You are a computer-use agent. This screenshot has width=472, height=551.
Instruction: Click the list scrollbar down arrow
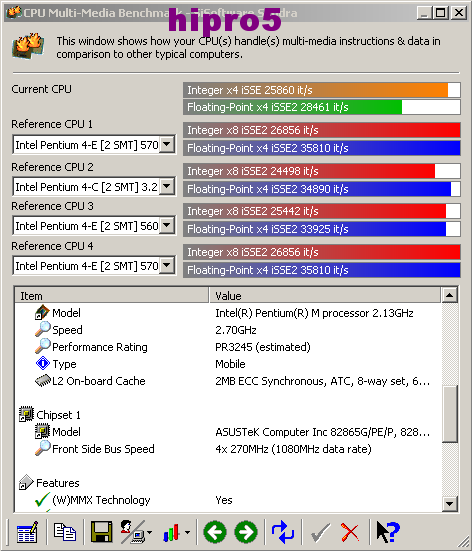(x=450, y=504)
